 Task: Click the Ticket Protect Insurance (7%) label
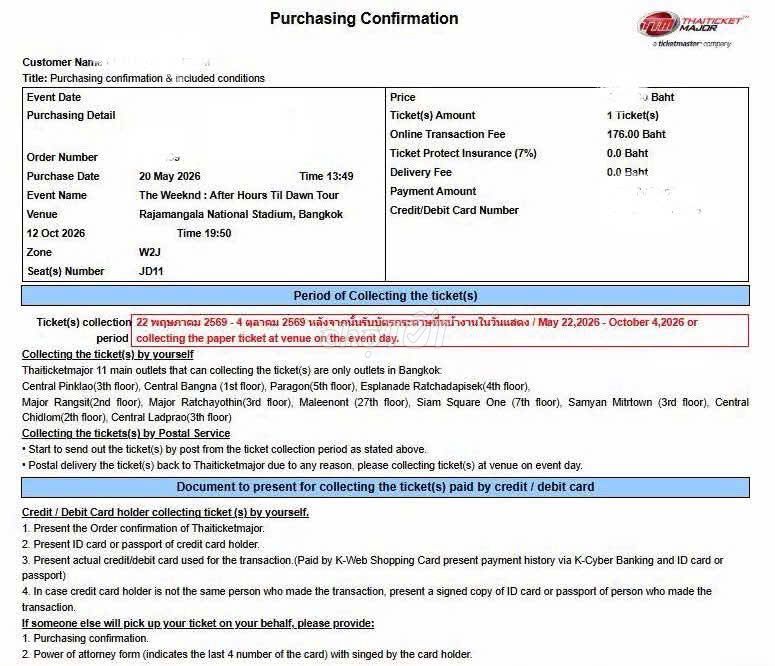(x=463, y=153)
